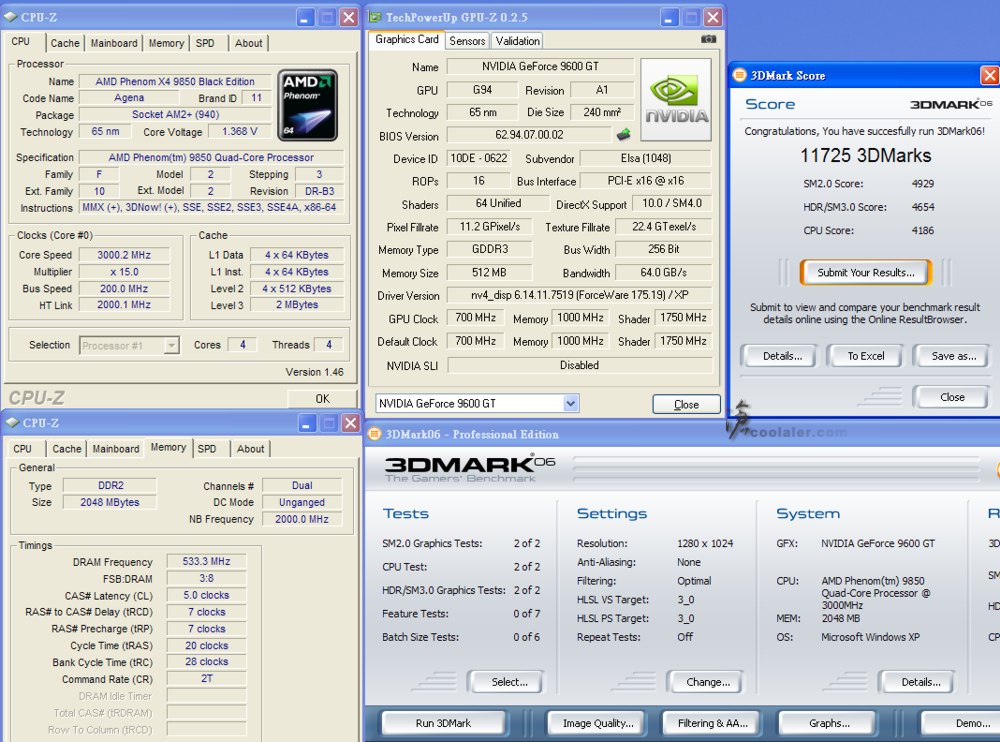Click the Resolution value 1280 x 1024
This screenshot has width=1000, height=742.
click(x=705, y=543)
